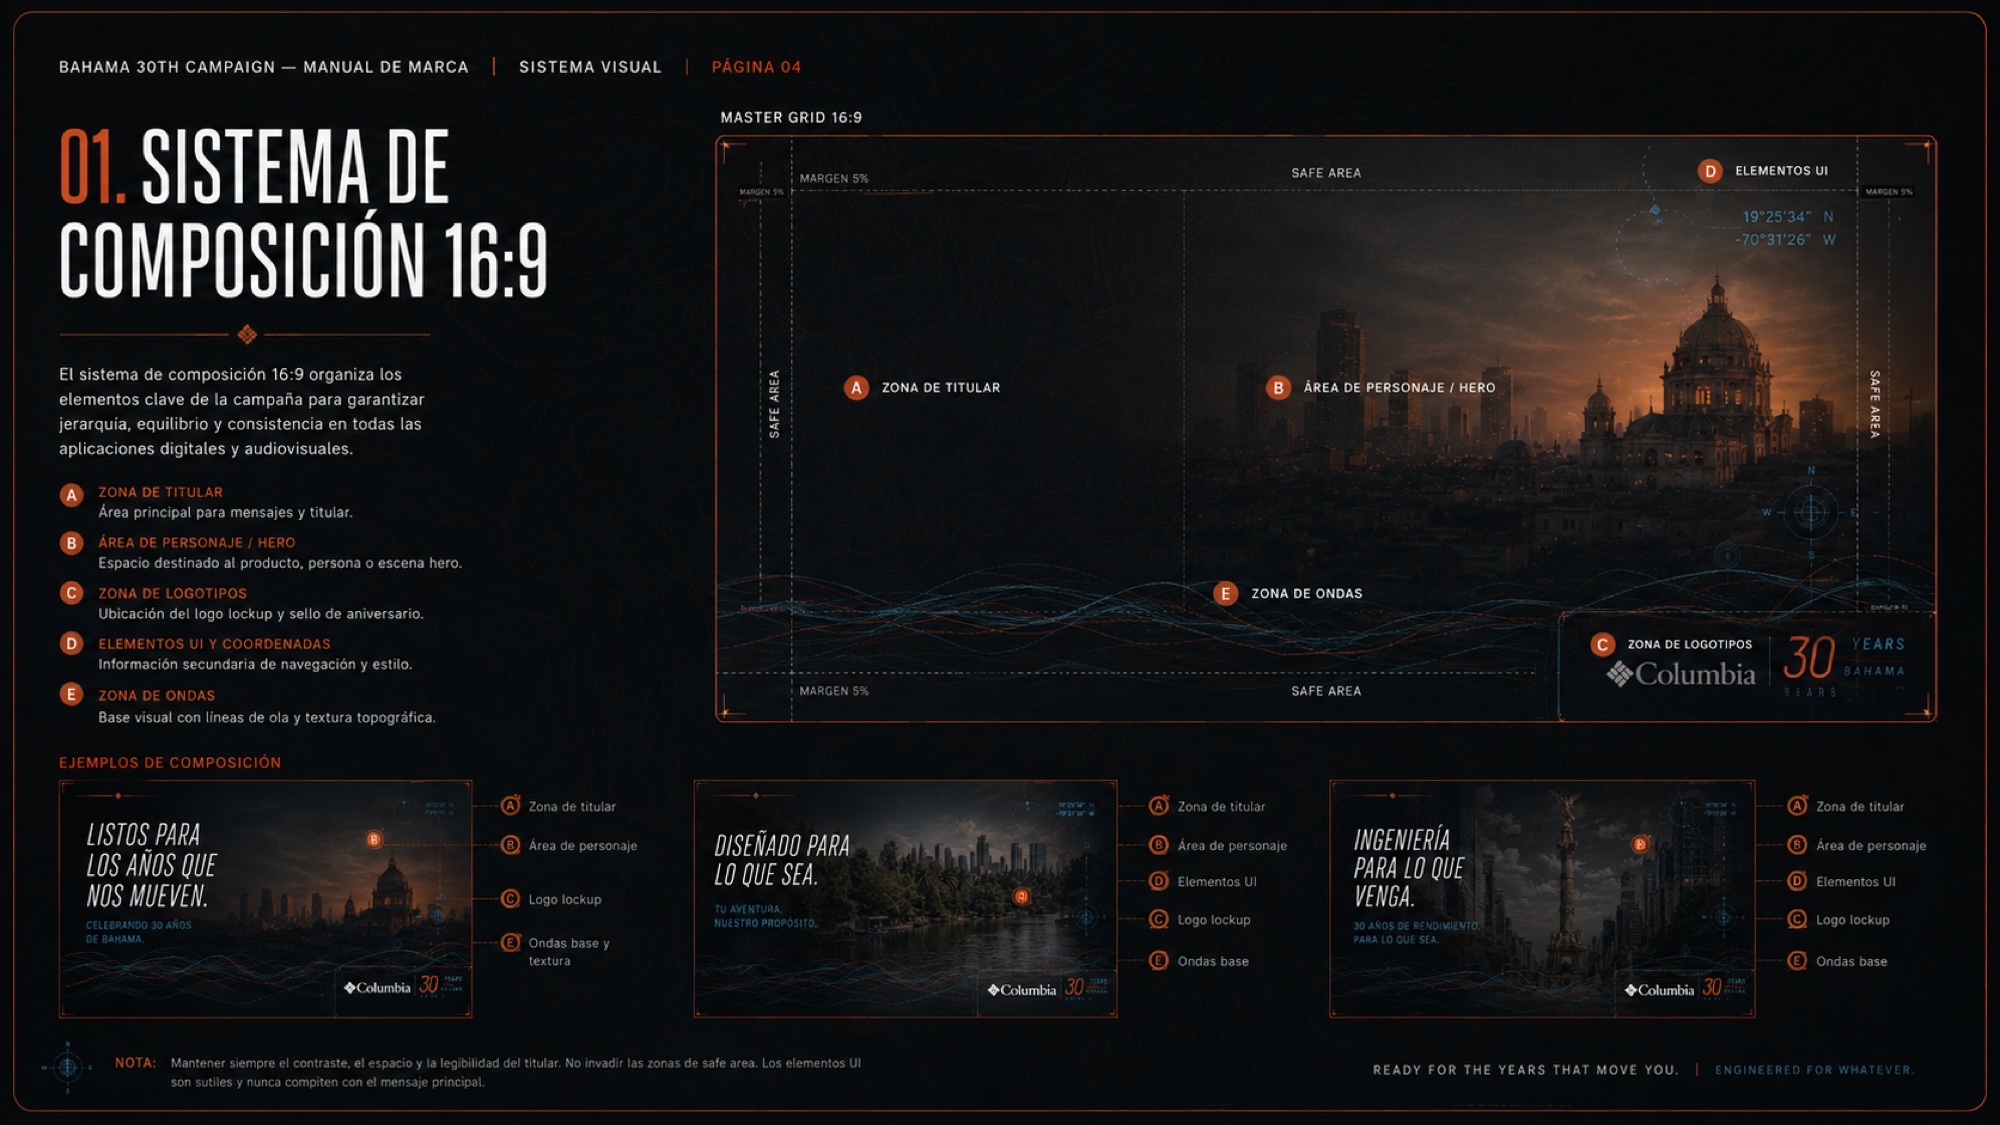Select the "ZONA DE LOGOTIPOS" heading in the left list
The width and height of the screenshot is (2000, 1125).
point(172,593)
